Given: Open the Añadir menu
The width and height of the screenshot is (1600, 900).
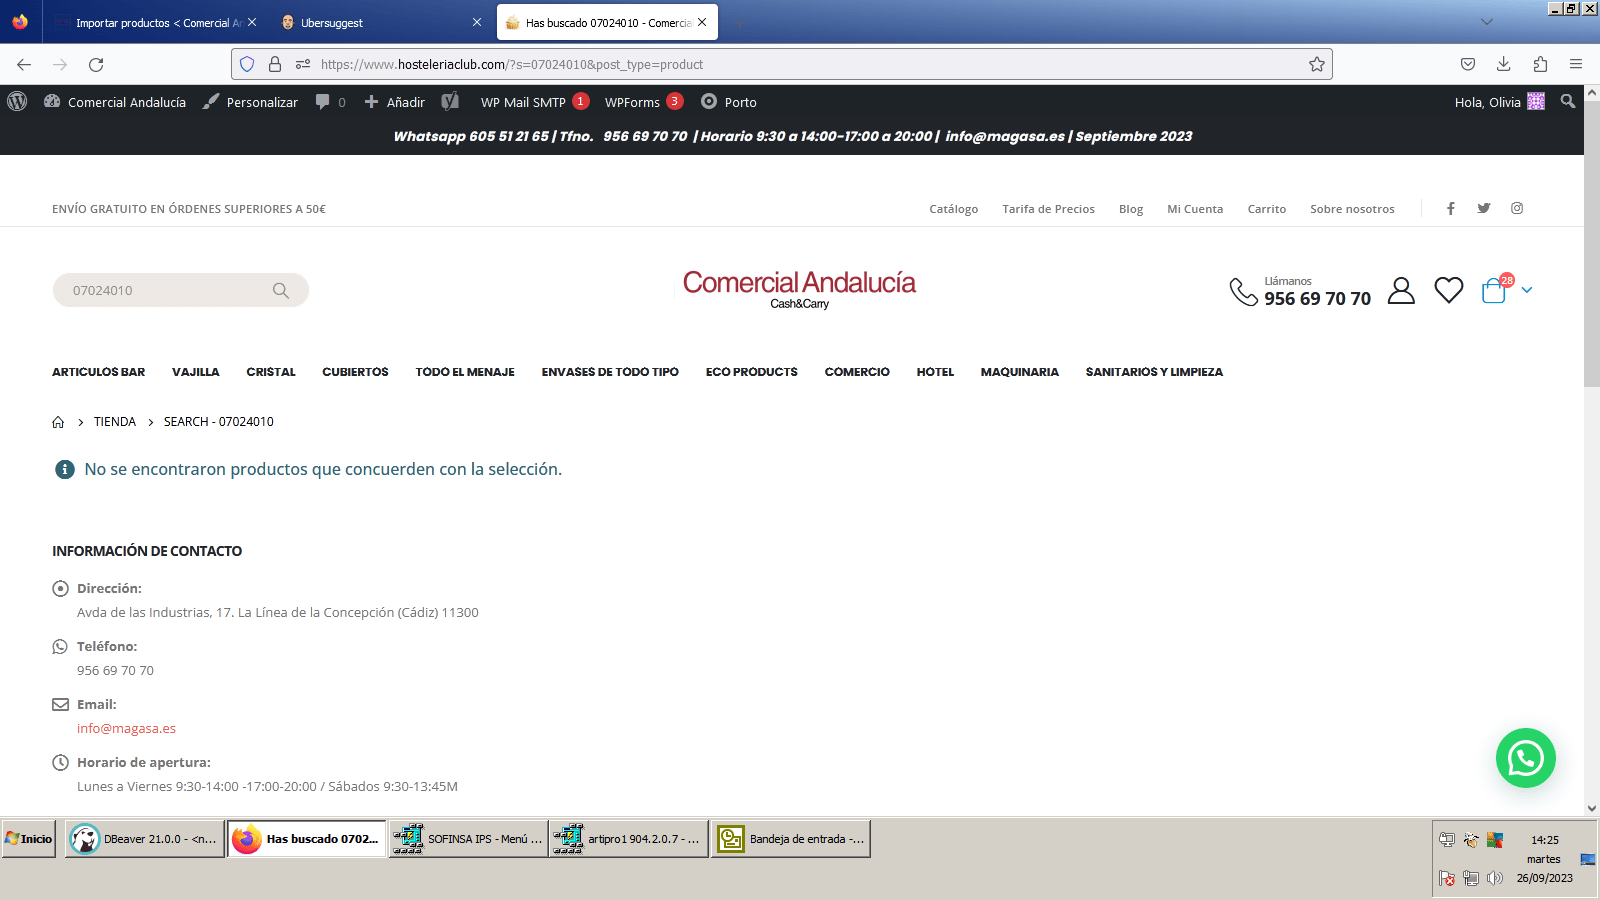Looking at the screenshot, I should [395, 102].
